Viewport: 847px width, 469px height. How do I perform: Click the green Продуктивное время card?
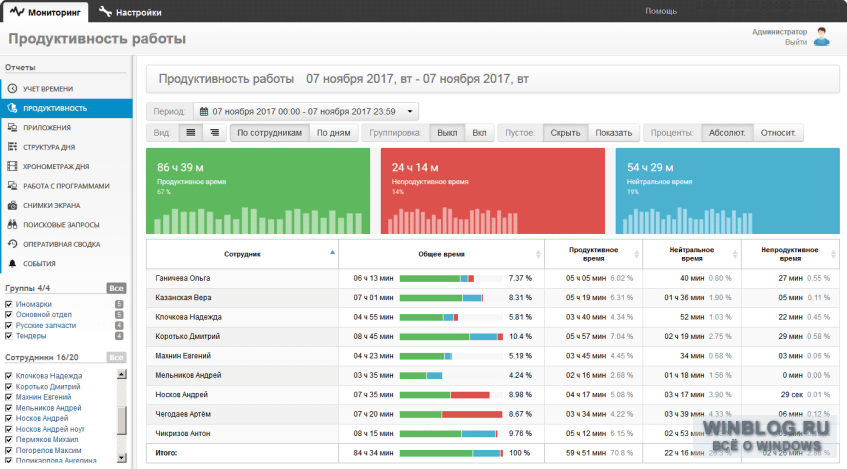point(258,191)
